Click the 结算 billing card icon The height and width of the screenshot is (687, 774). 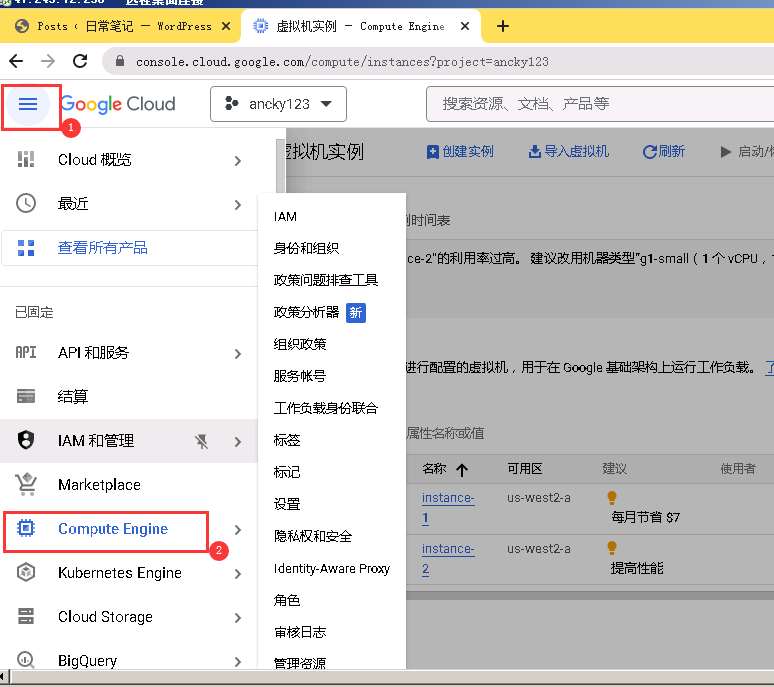pos(26,396)
